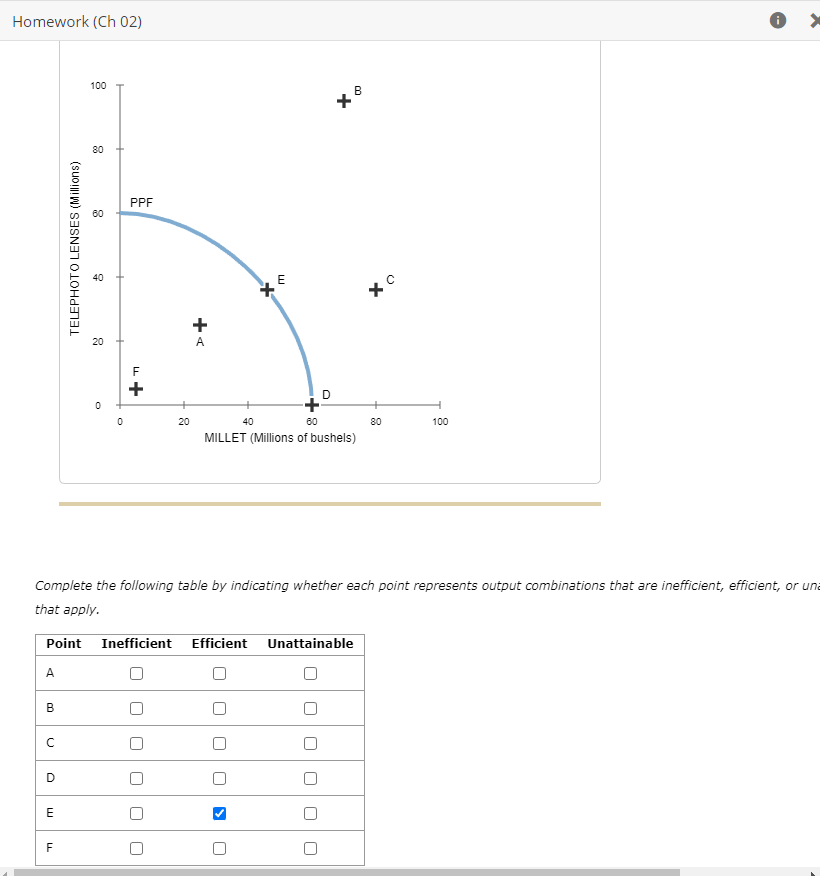Select point F marker on the graph
Screen dimensions: 820x876
[135, 389]
